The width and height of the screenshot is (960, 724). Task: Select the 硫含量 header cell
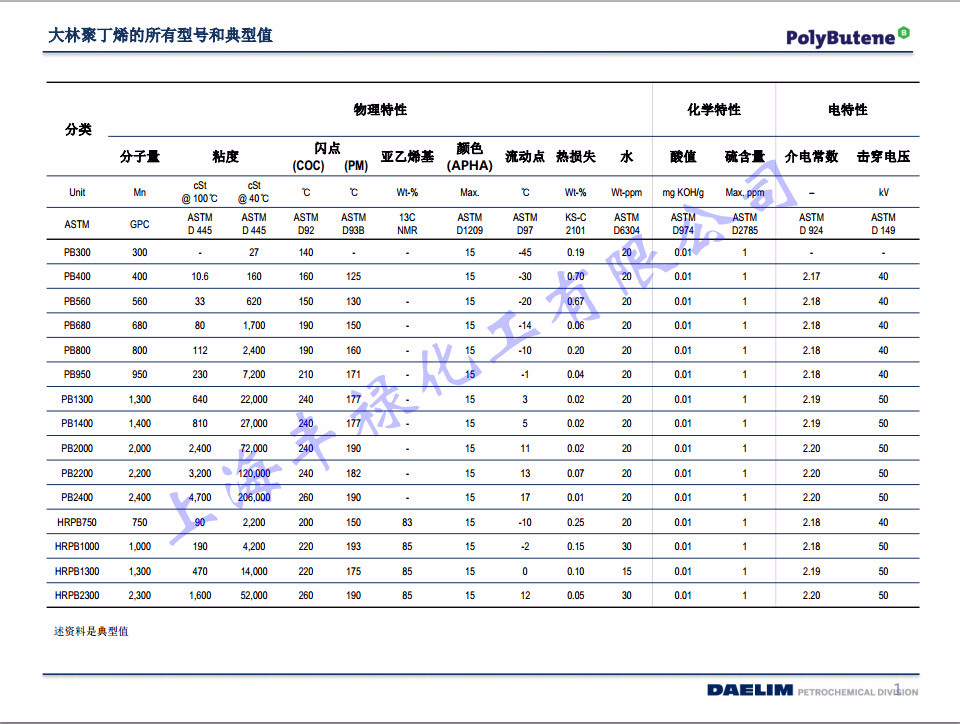pyautogui.click(x=744, y=156)
